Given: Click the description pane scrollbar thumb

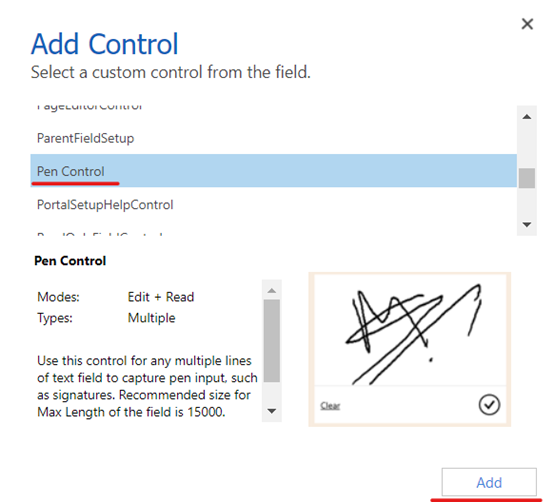Looking at the screenshot, I should [272, 341].
